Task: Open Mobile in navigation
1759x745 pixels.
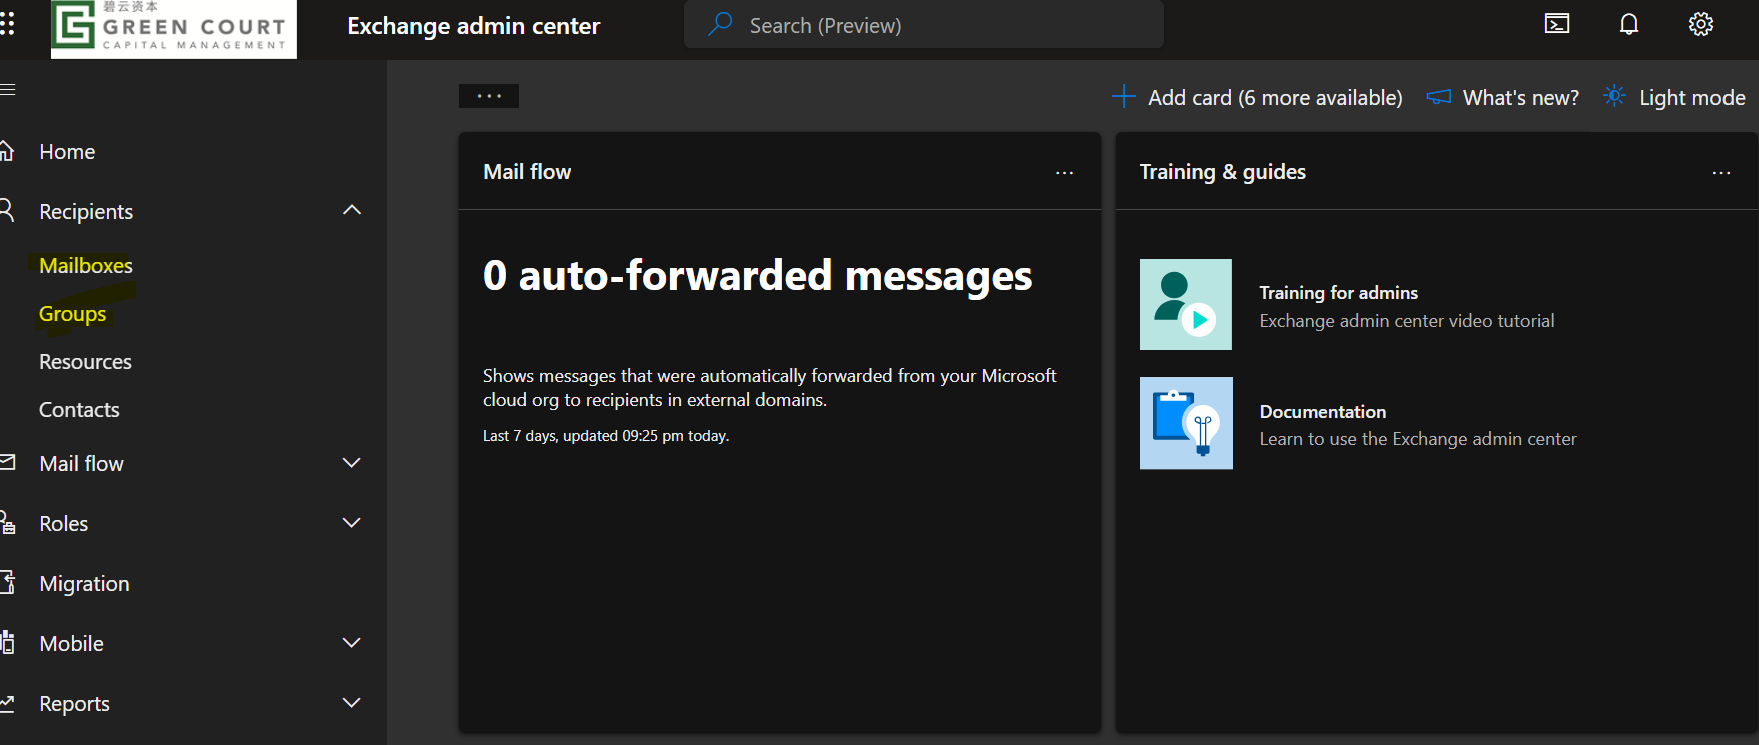Action: [x=71, y=644]
